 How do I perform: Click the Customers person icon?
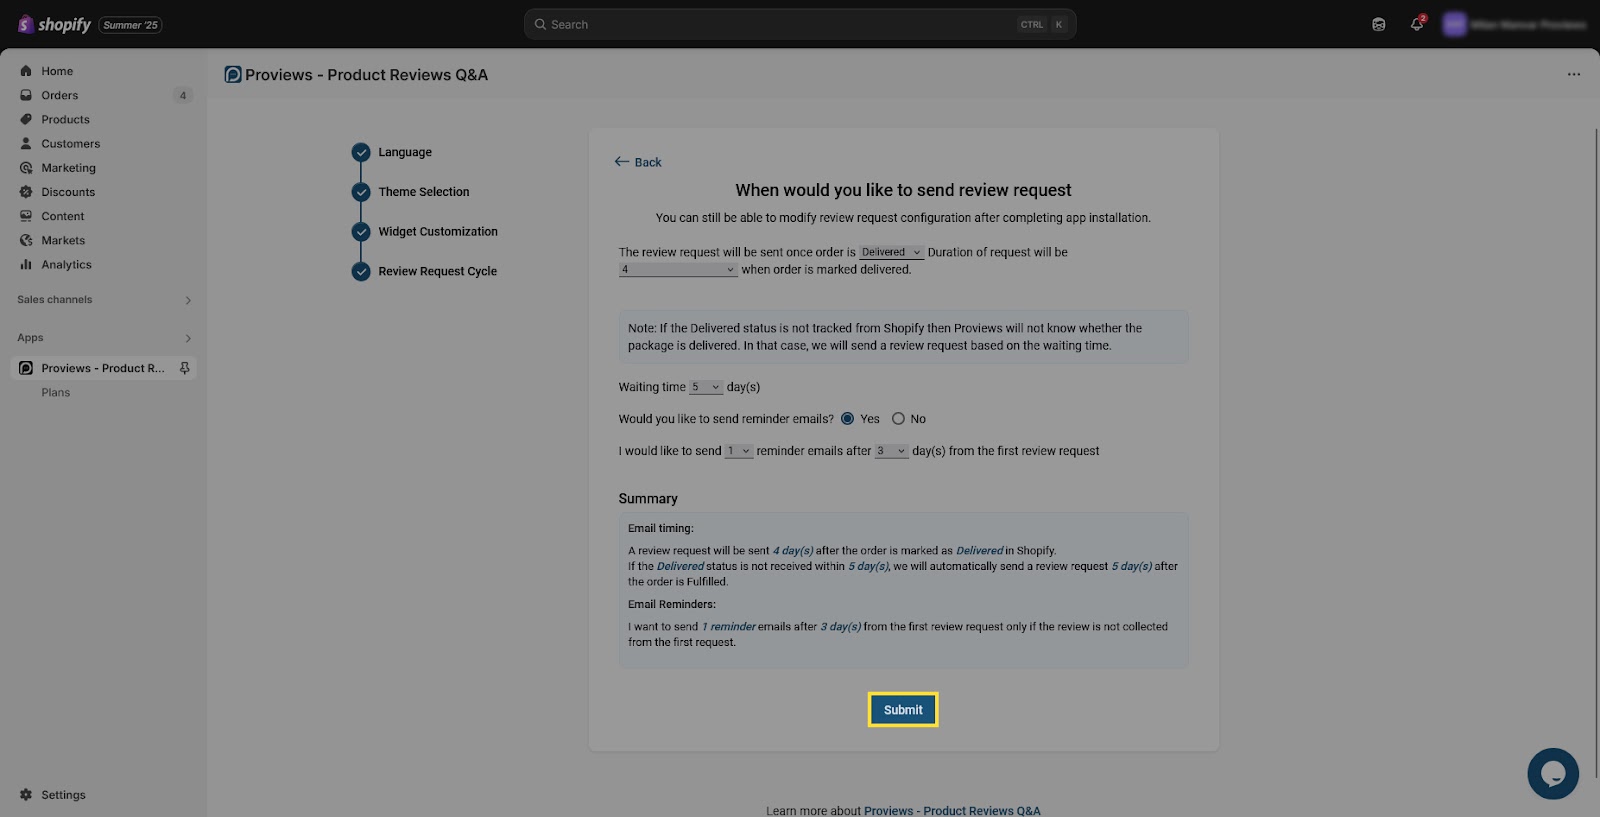(x=26, y=144)
